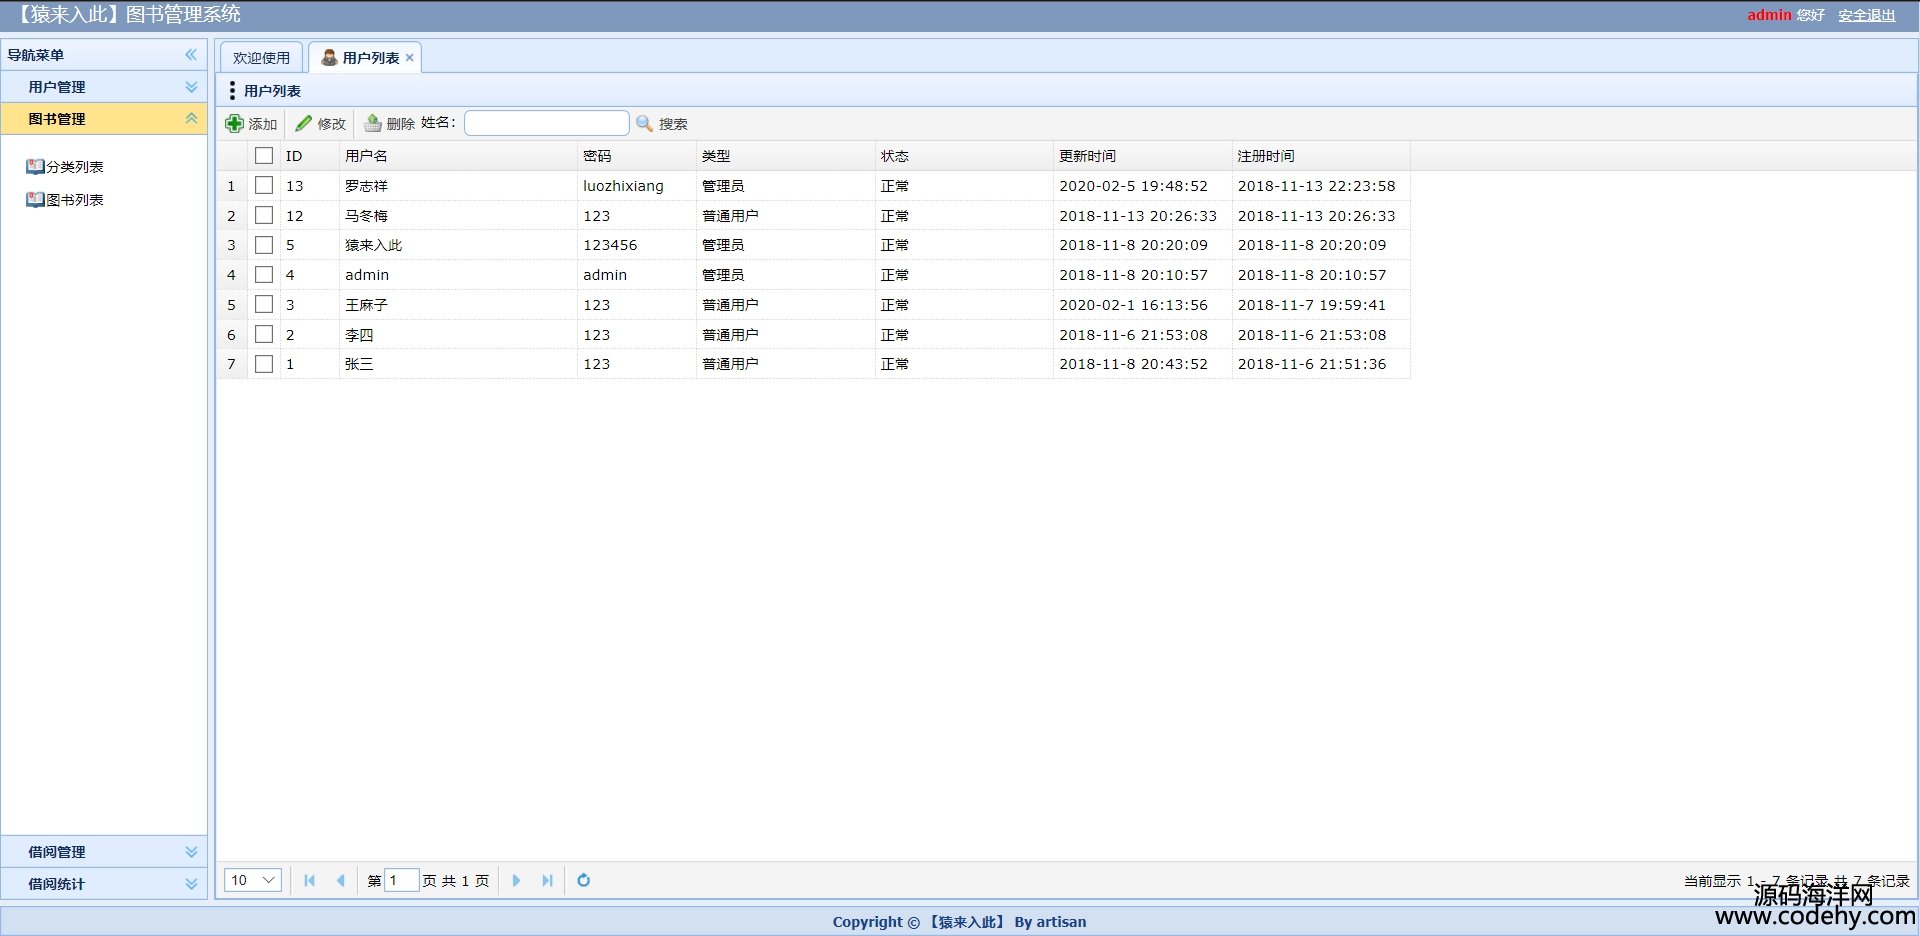Image resolution: width=1920 pixels, height=936 pixels.
Task: Select the checkbox for user 罗志祥
Action: point(264,185)
